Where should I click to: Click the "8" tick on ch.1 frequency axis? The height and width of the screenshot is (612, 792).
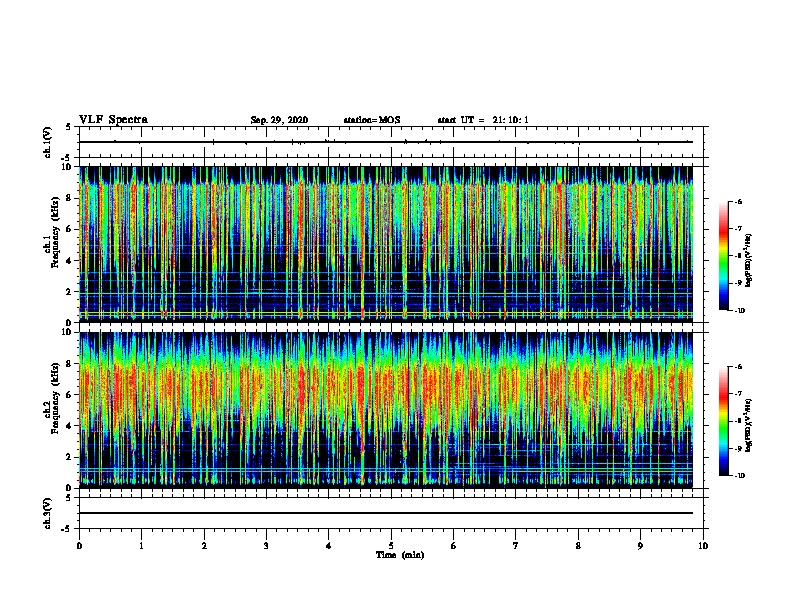click(x=70, y=198)
